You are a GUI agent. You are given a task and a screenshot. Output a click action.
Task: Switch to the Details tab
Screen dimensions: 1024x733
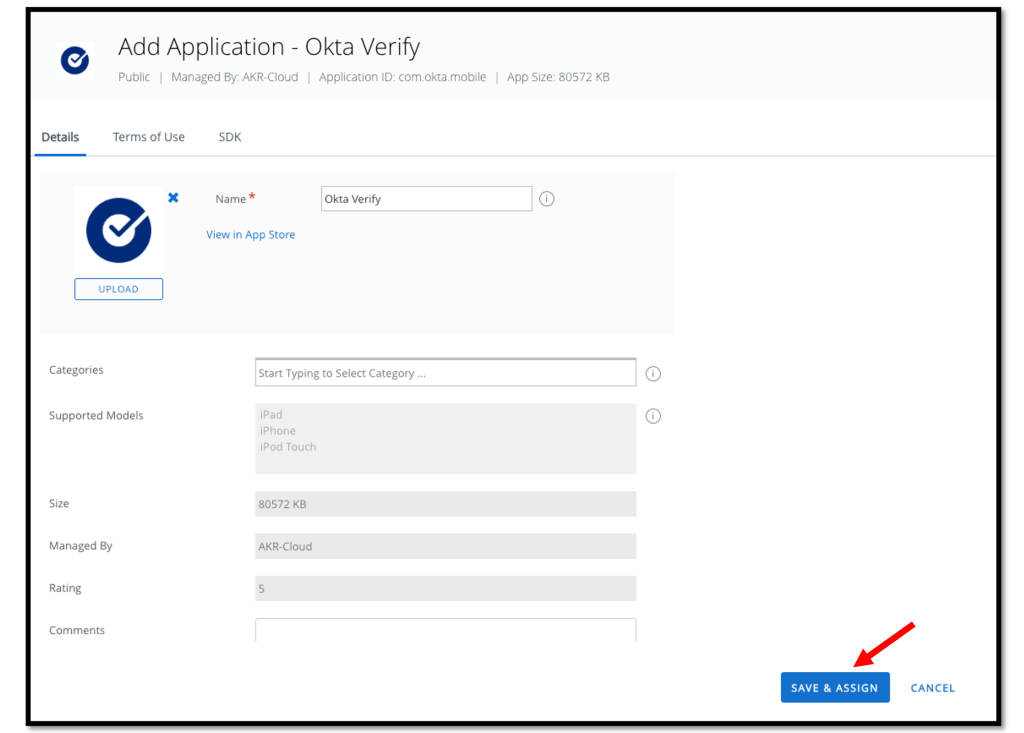60,137
